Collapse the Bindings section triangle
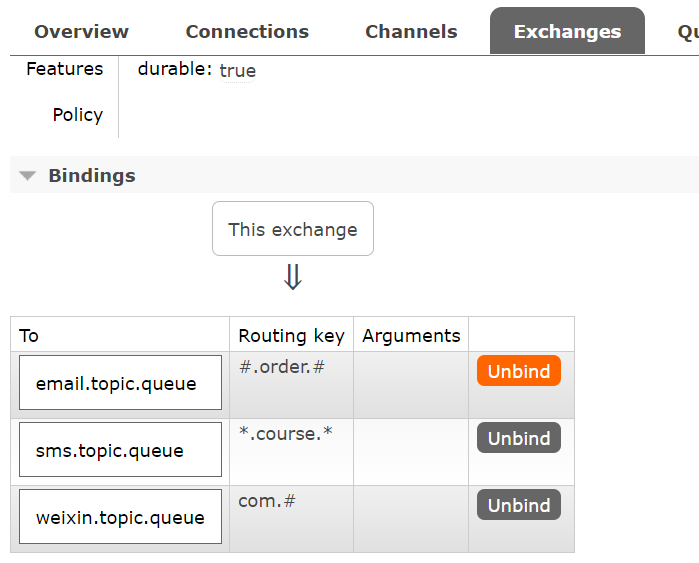Image resolution: width=699 pixels, height=563 pixels. pyautogui.click(x=28, y=176)
